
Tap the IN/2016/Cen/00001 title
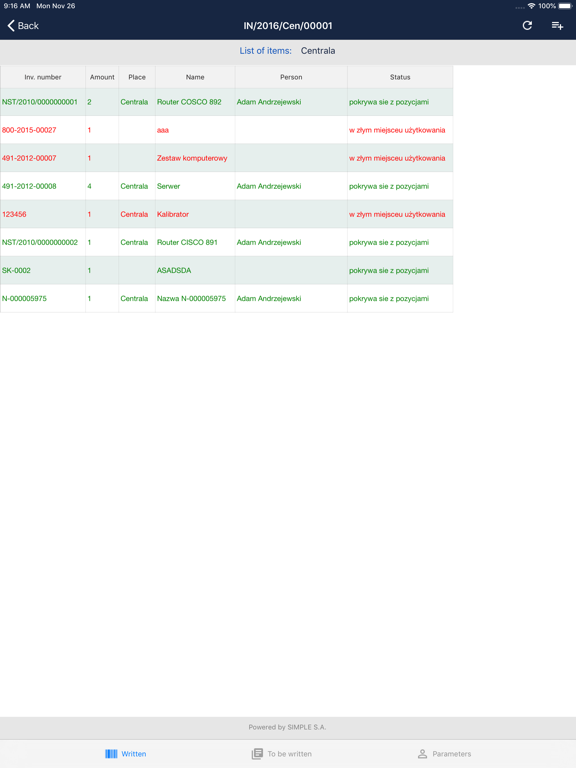tap(288, 25)
